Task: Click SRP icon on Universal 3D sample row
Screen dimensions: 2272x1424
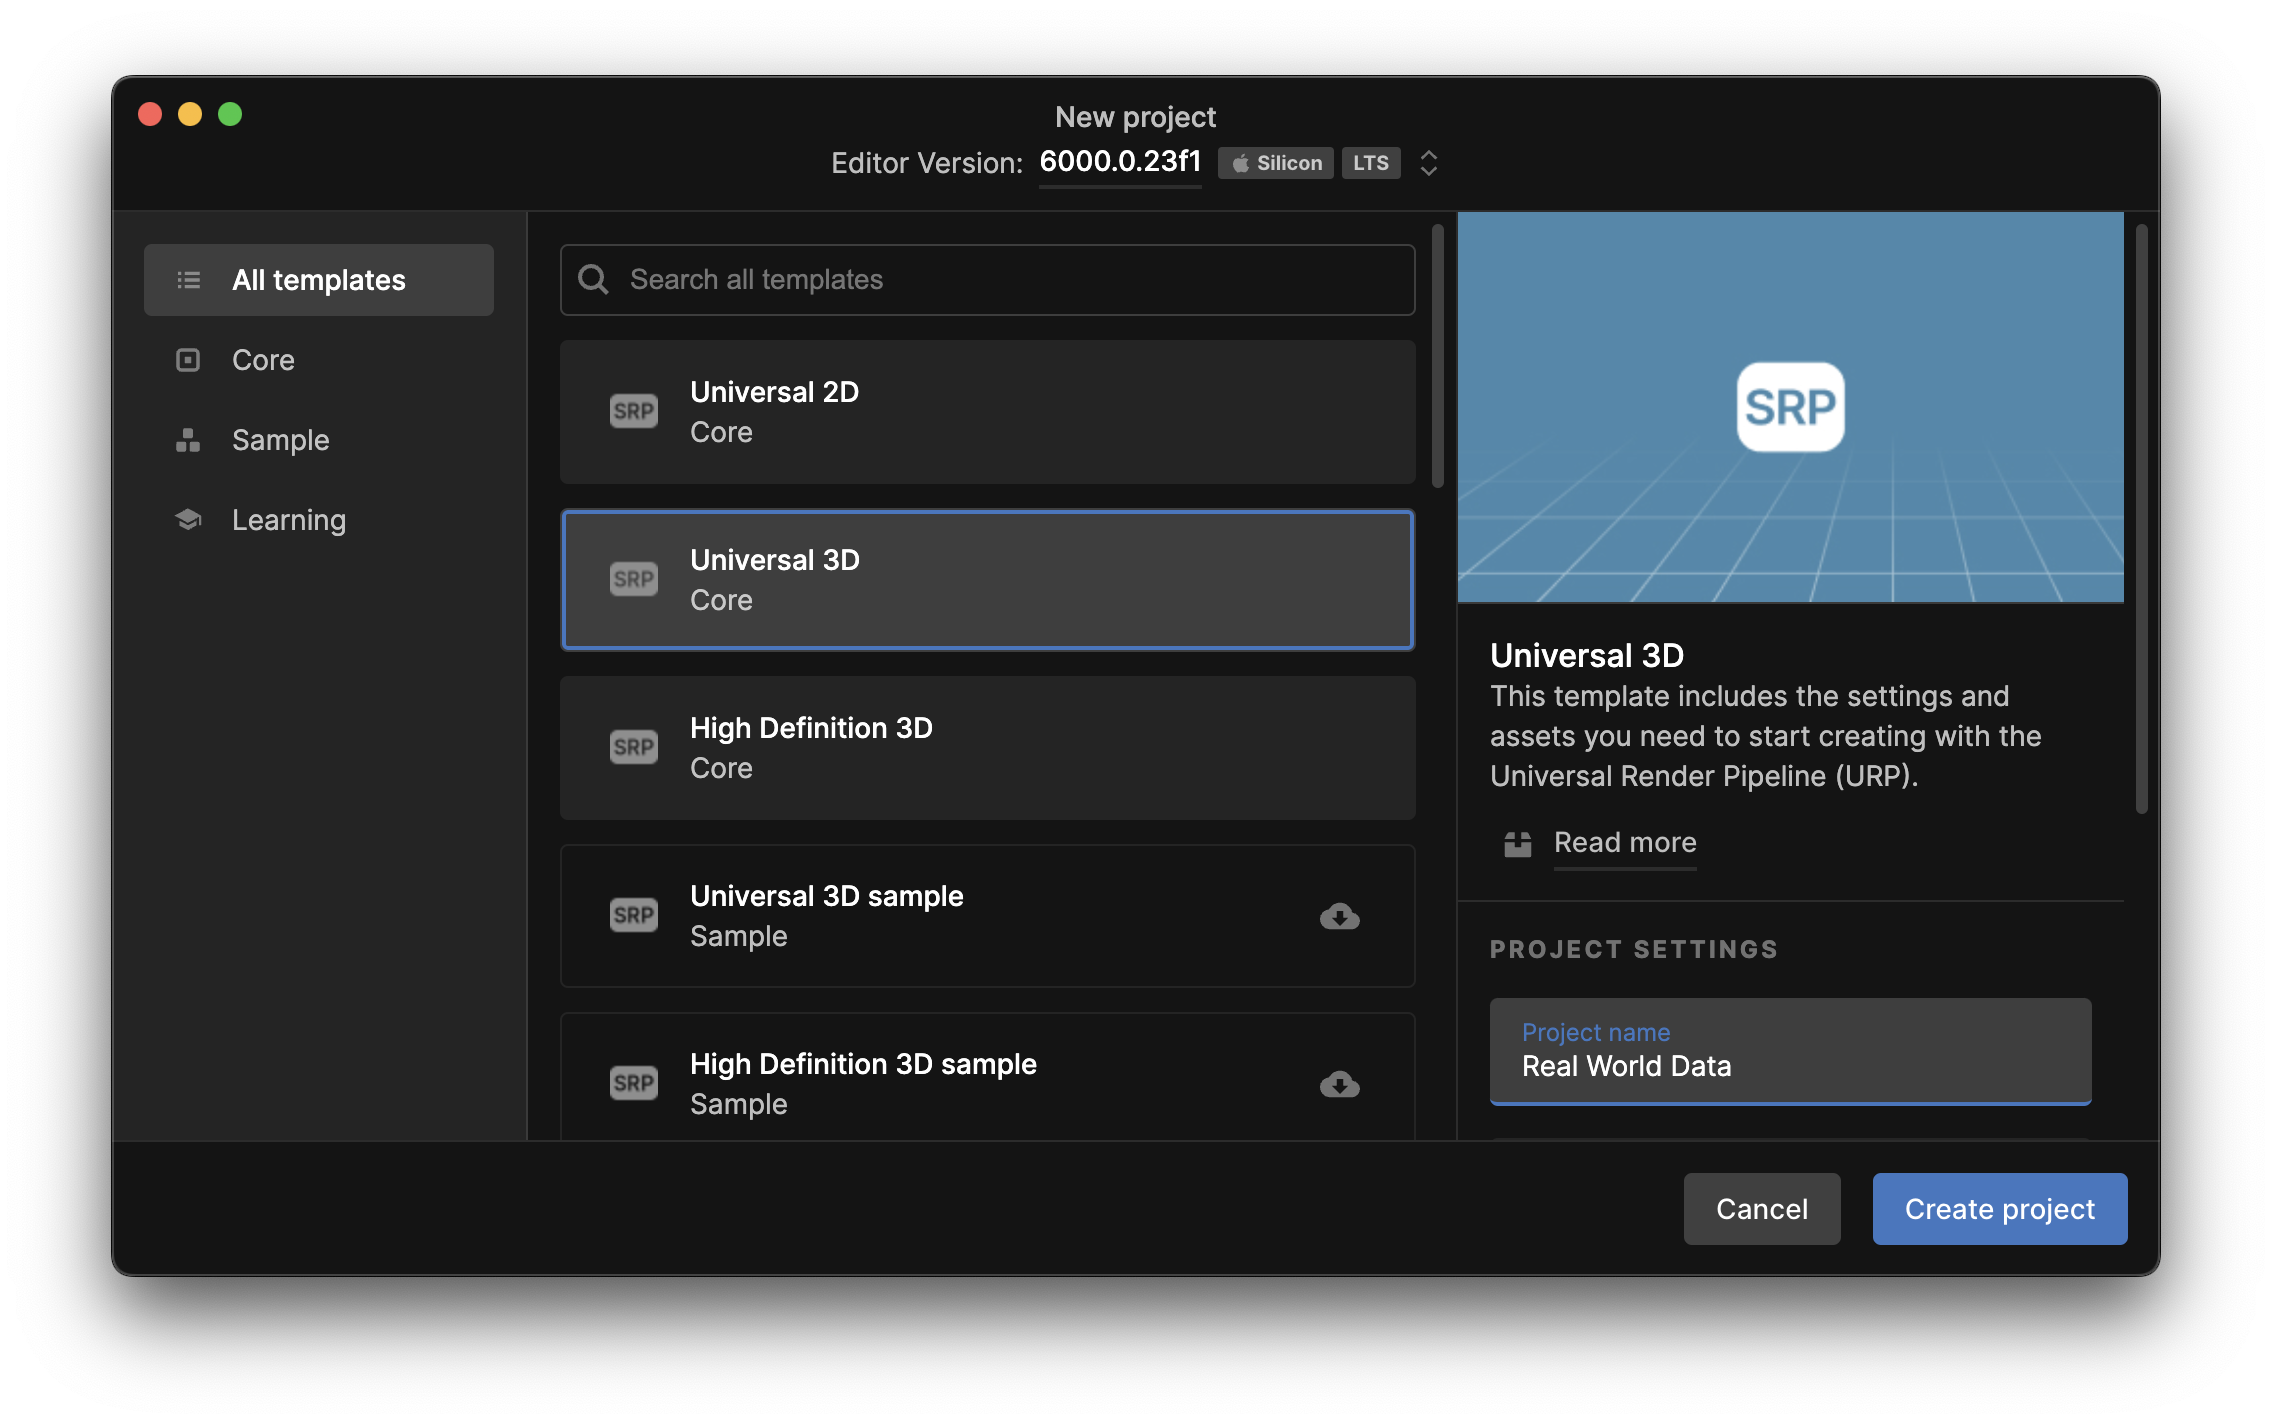Action: pos(634,915)
